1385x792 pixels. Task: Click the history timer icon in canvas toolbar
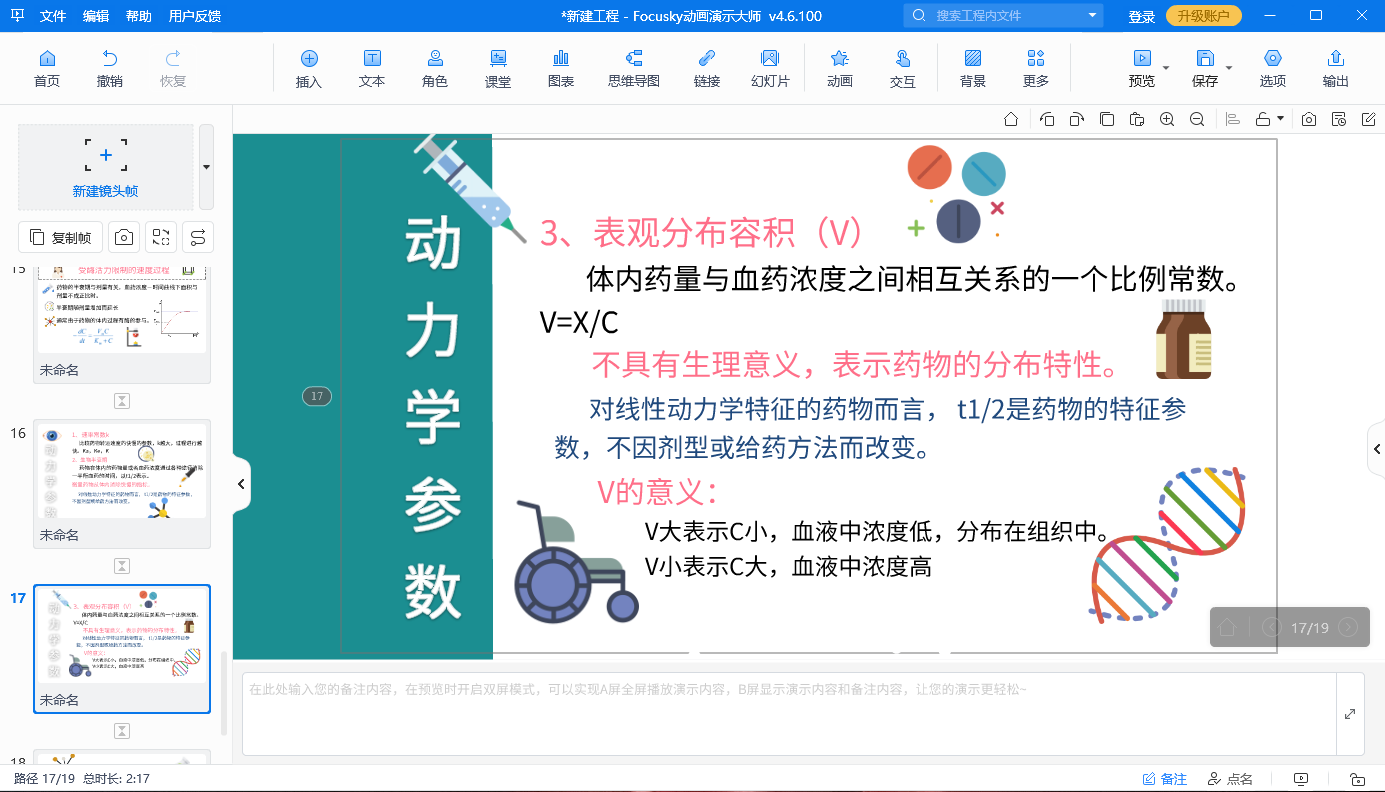click(1339, 119)
